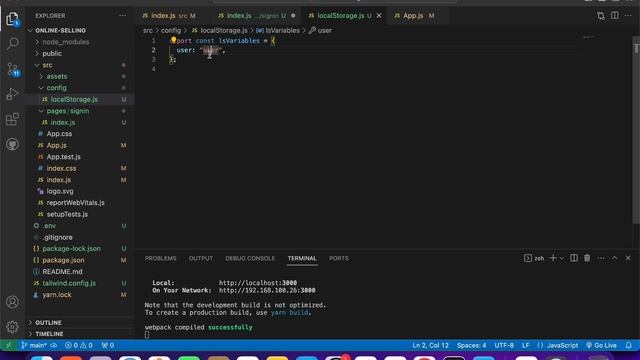Open the Run and Debug view
Image resolution: width=640 pixels, height=360 pixels.
(x=12, y=94)
